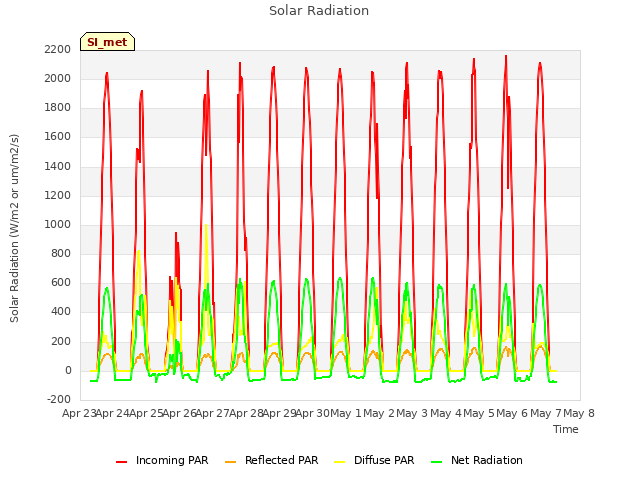This screenshot has height=480, width=640.
Task: Select the Reflected PAR legend label
Action: click(281, 460)
